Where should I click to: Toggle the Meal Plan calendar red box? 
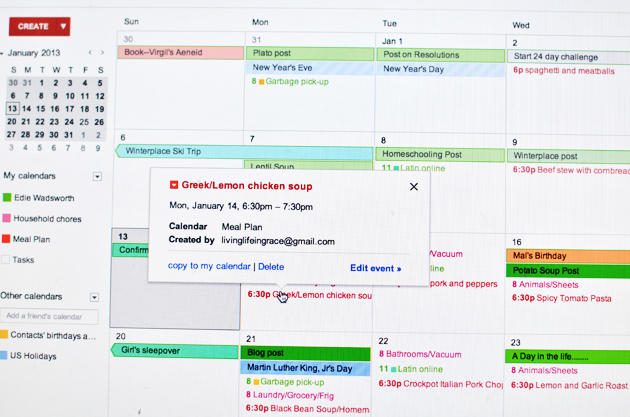[x=6, y=239]
